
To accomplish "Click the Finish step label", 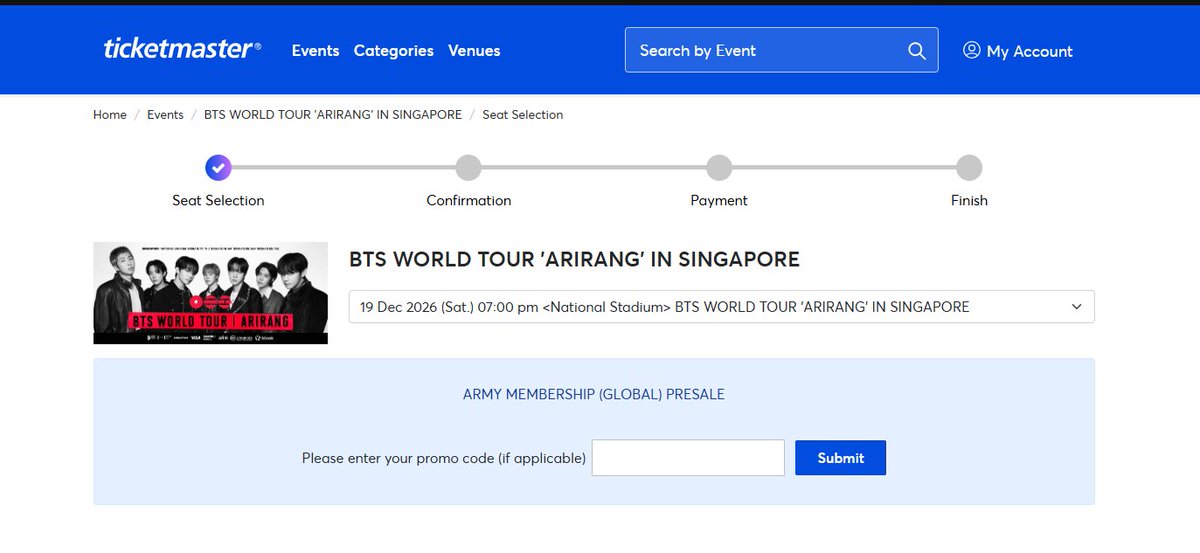I will coord(969,201).
